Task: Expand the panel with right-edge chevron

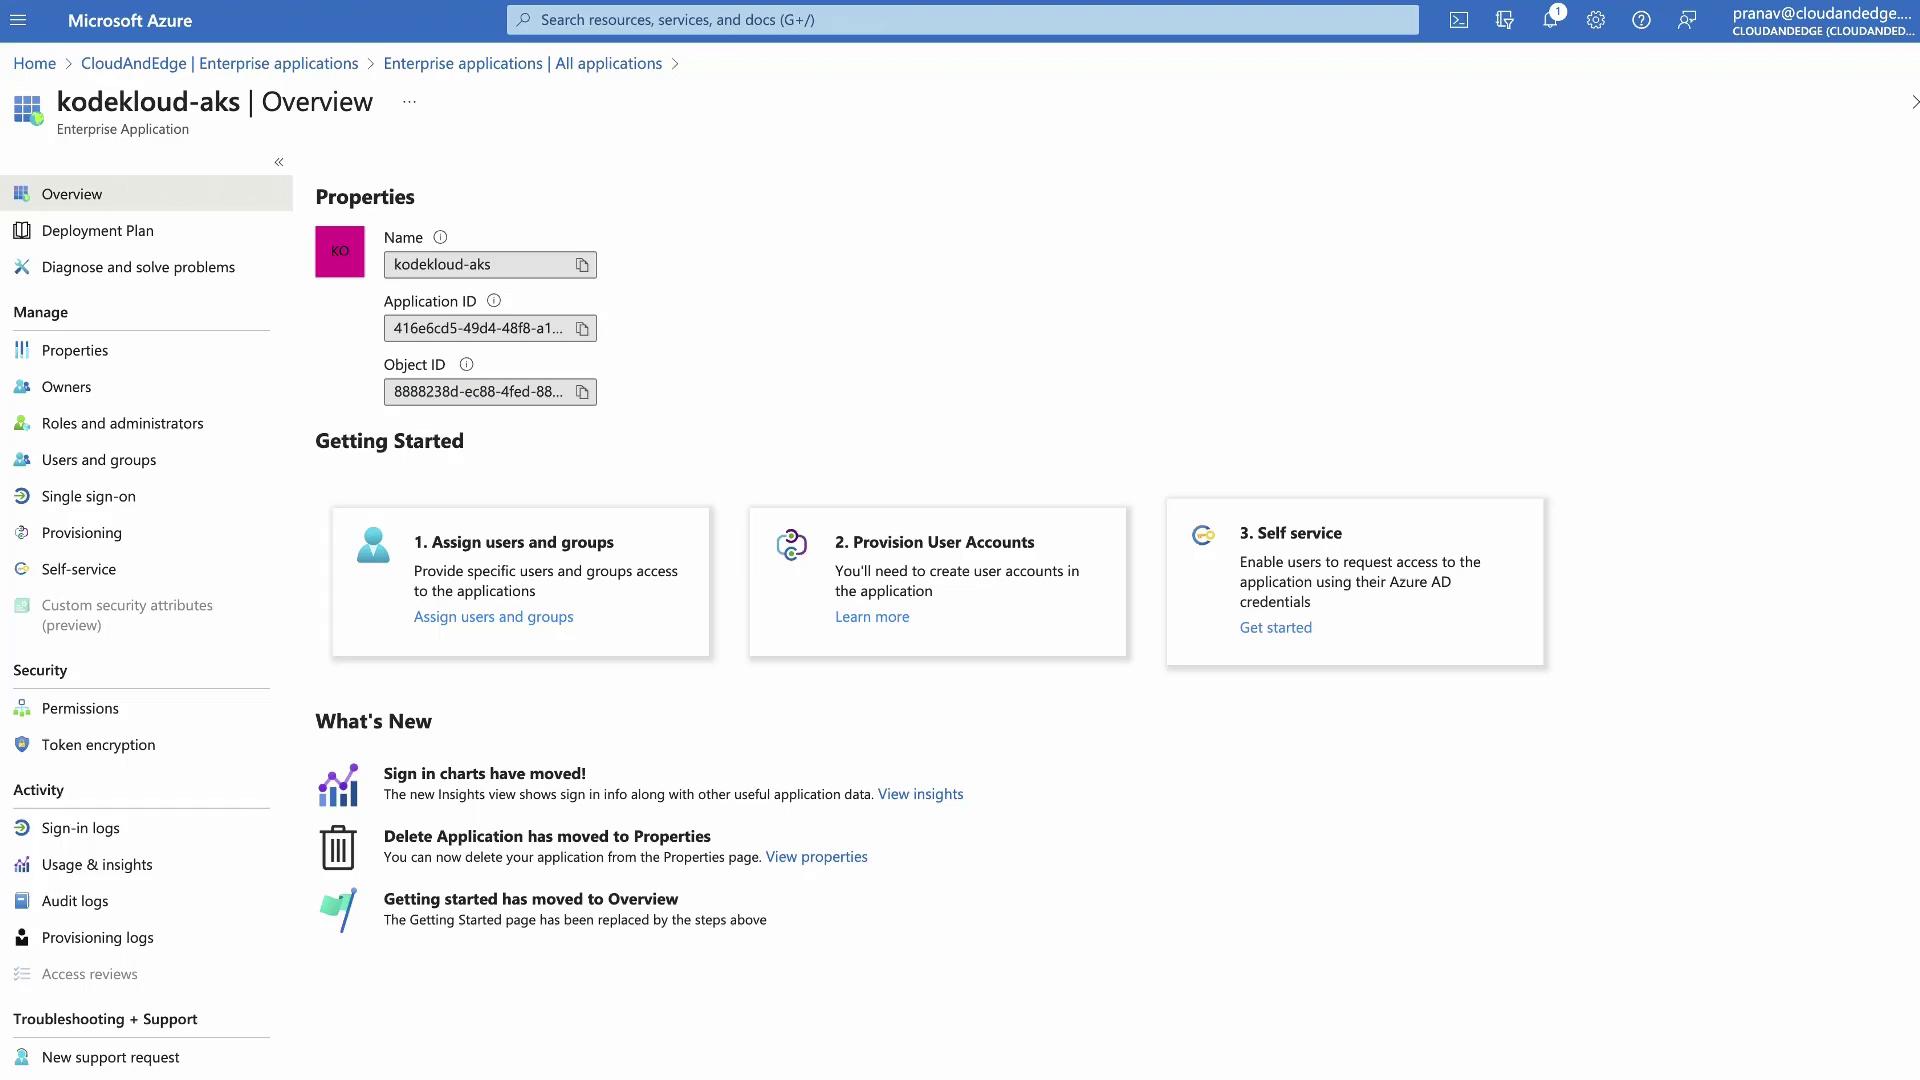Action: [1914, 102]
